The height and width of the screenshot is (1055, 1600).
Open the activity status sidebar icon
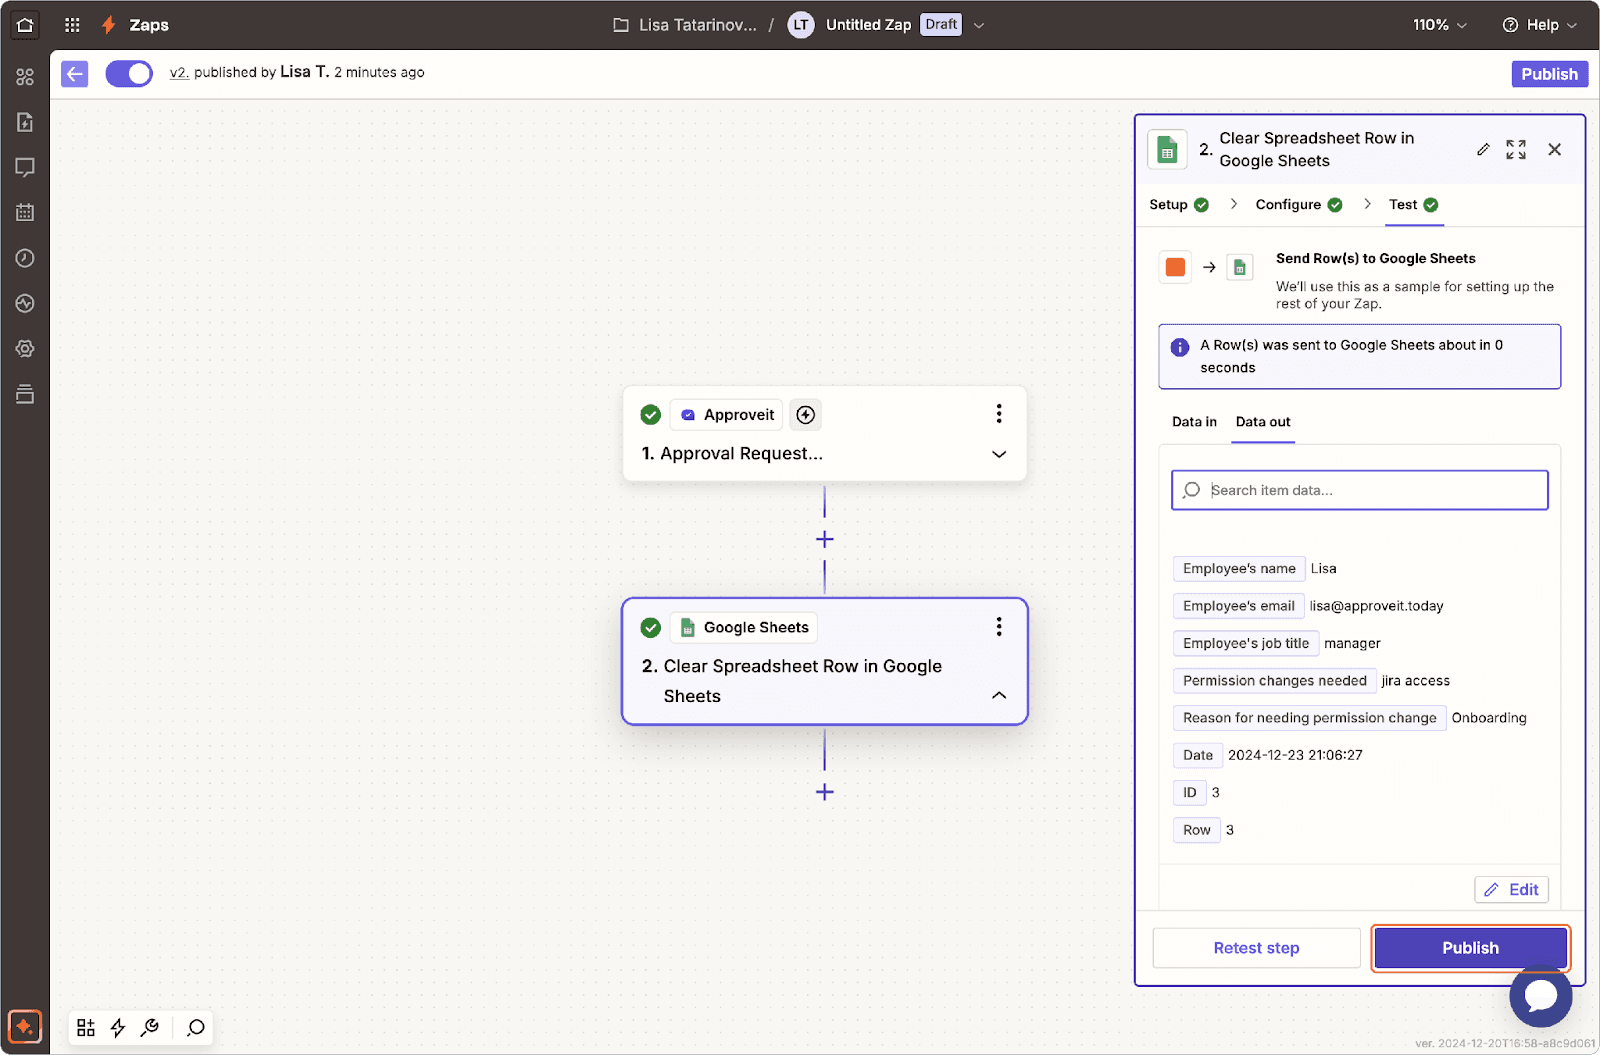[25, 303]
